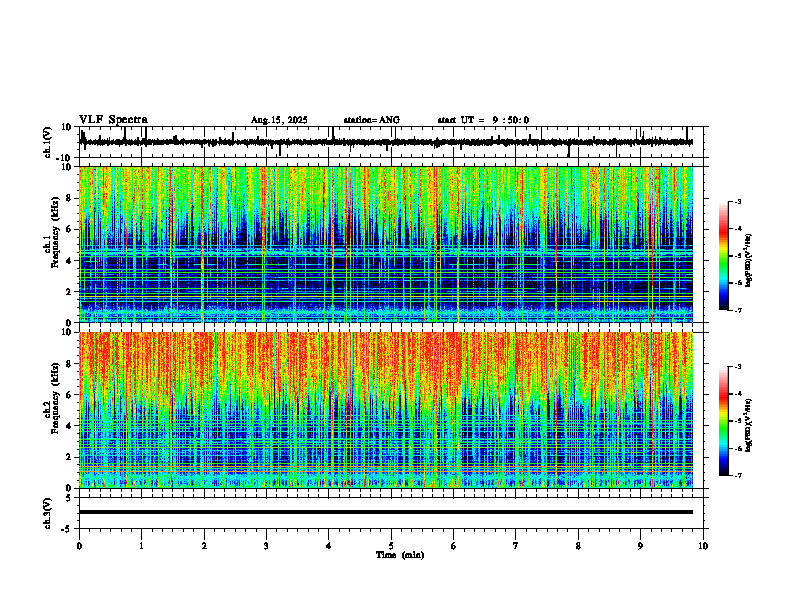Click the date 'Aug.15, 2025' label
The image size is (792, 612).
pyautogui.click(x=279, y=120)
